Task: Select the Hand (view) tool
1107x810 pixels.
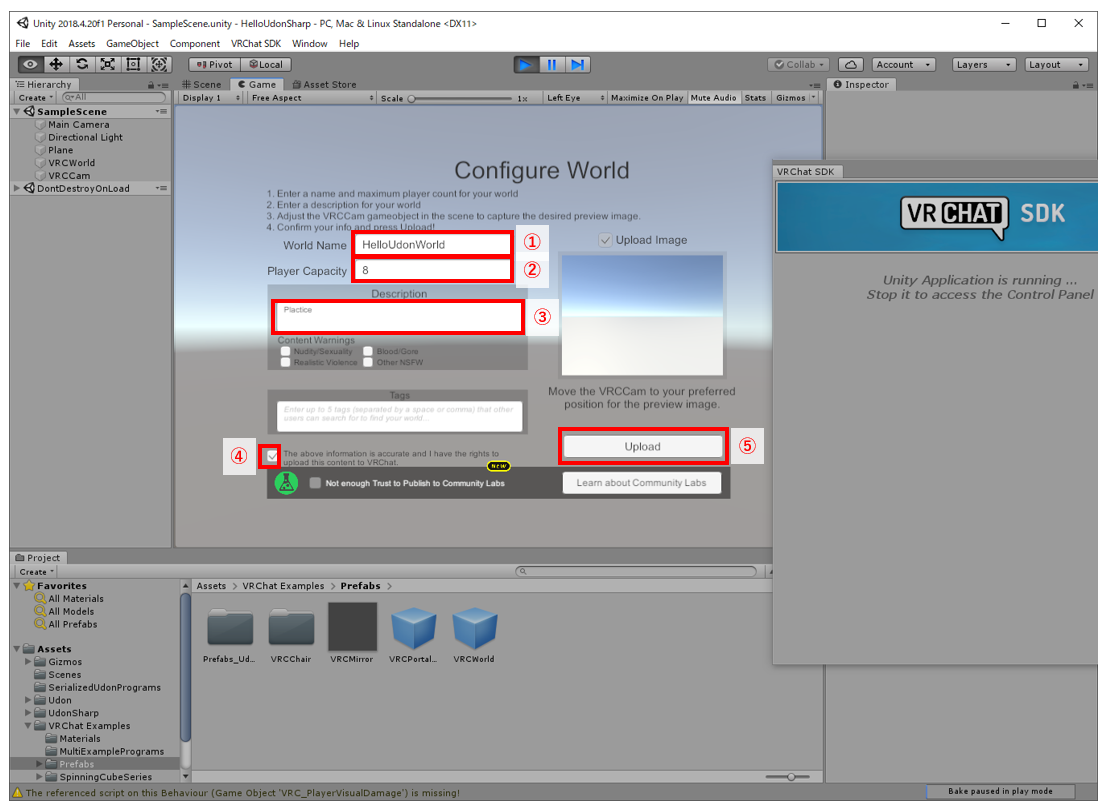Action: click(30, 64)
